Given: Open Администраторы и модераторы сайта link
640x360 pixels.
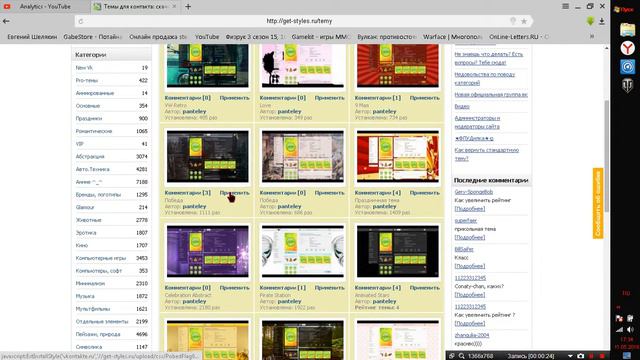Looking at the screenshot, I should (477, 122).
